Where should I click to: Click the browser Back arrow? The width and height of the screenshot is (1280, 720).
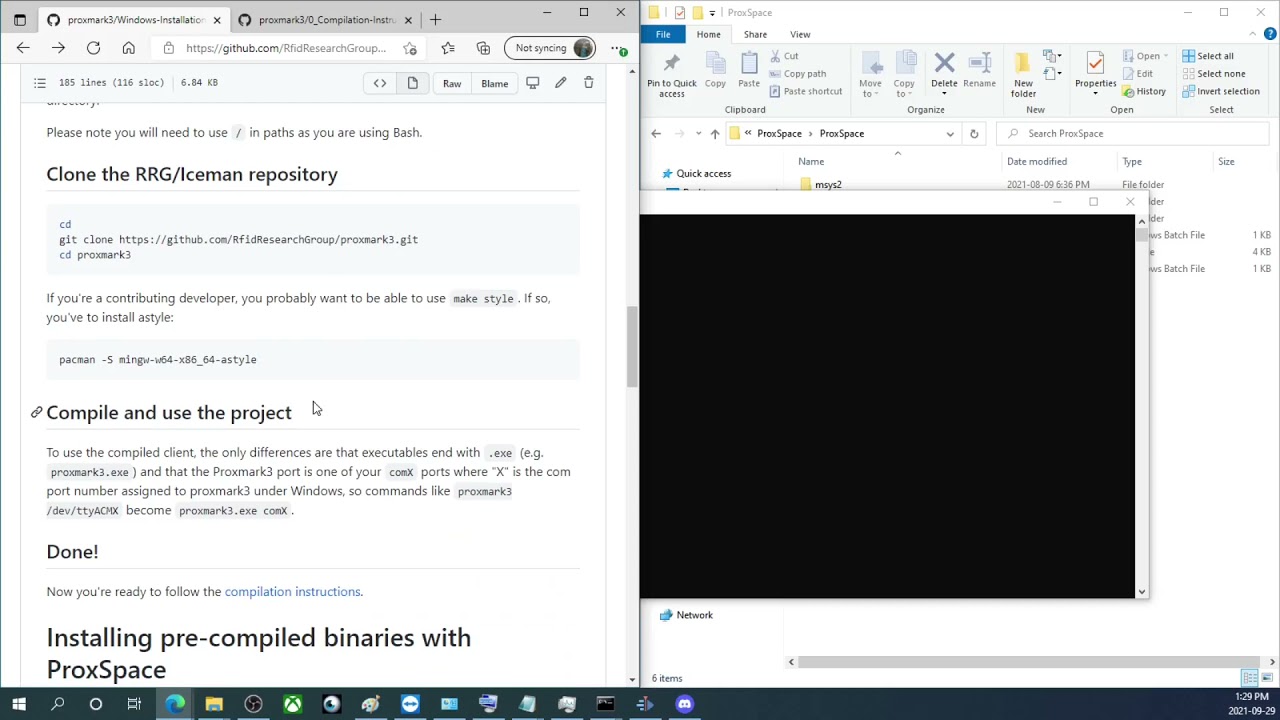coord(23,48)
